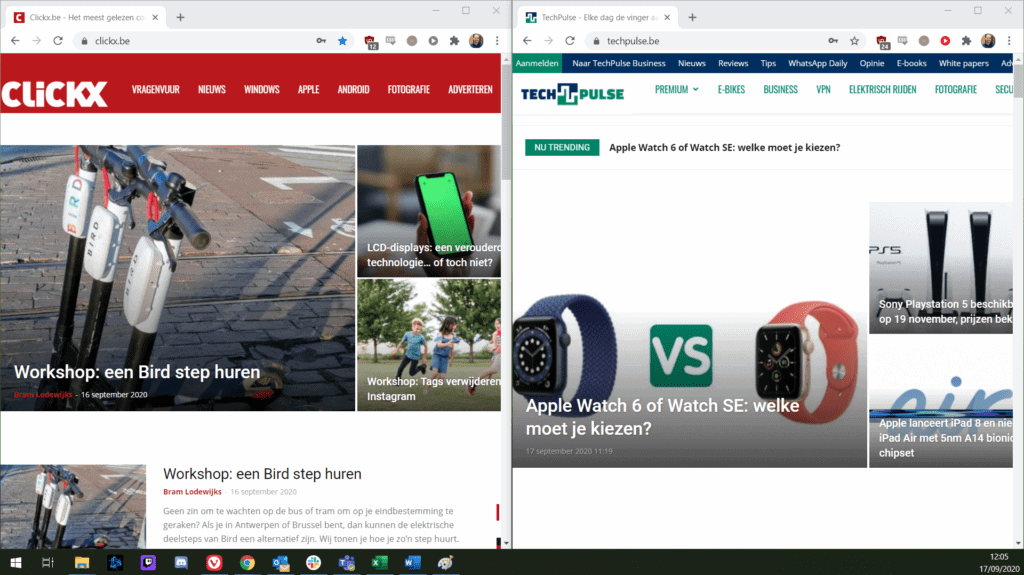This screenshot has height=575, width=1024.
Task: Launch Twitch from the taskbar
Action: tap(148, 563)
